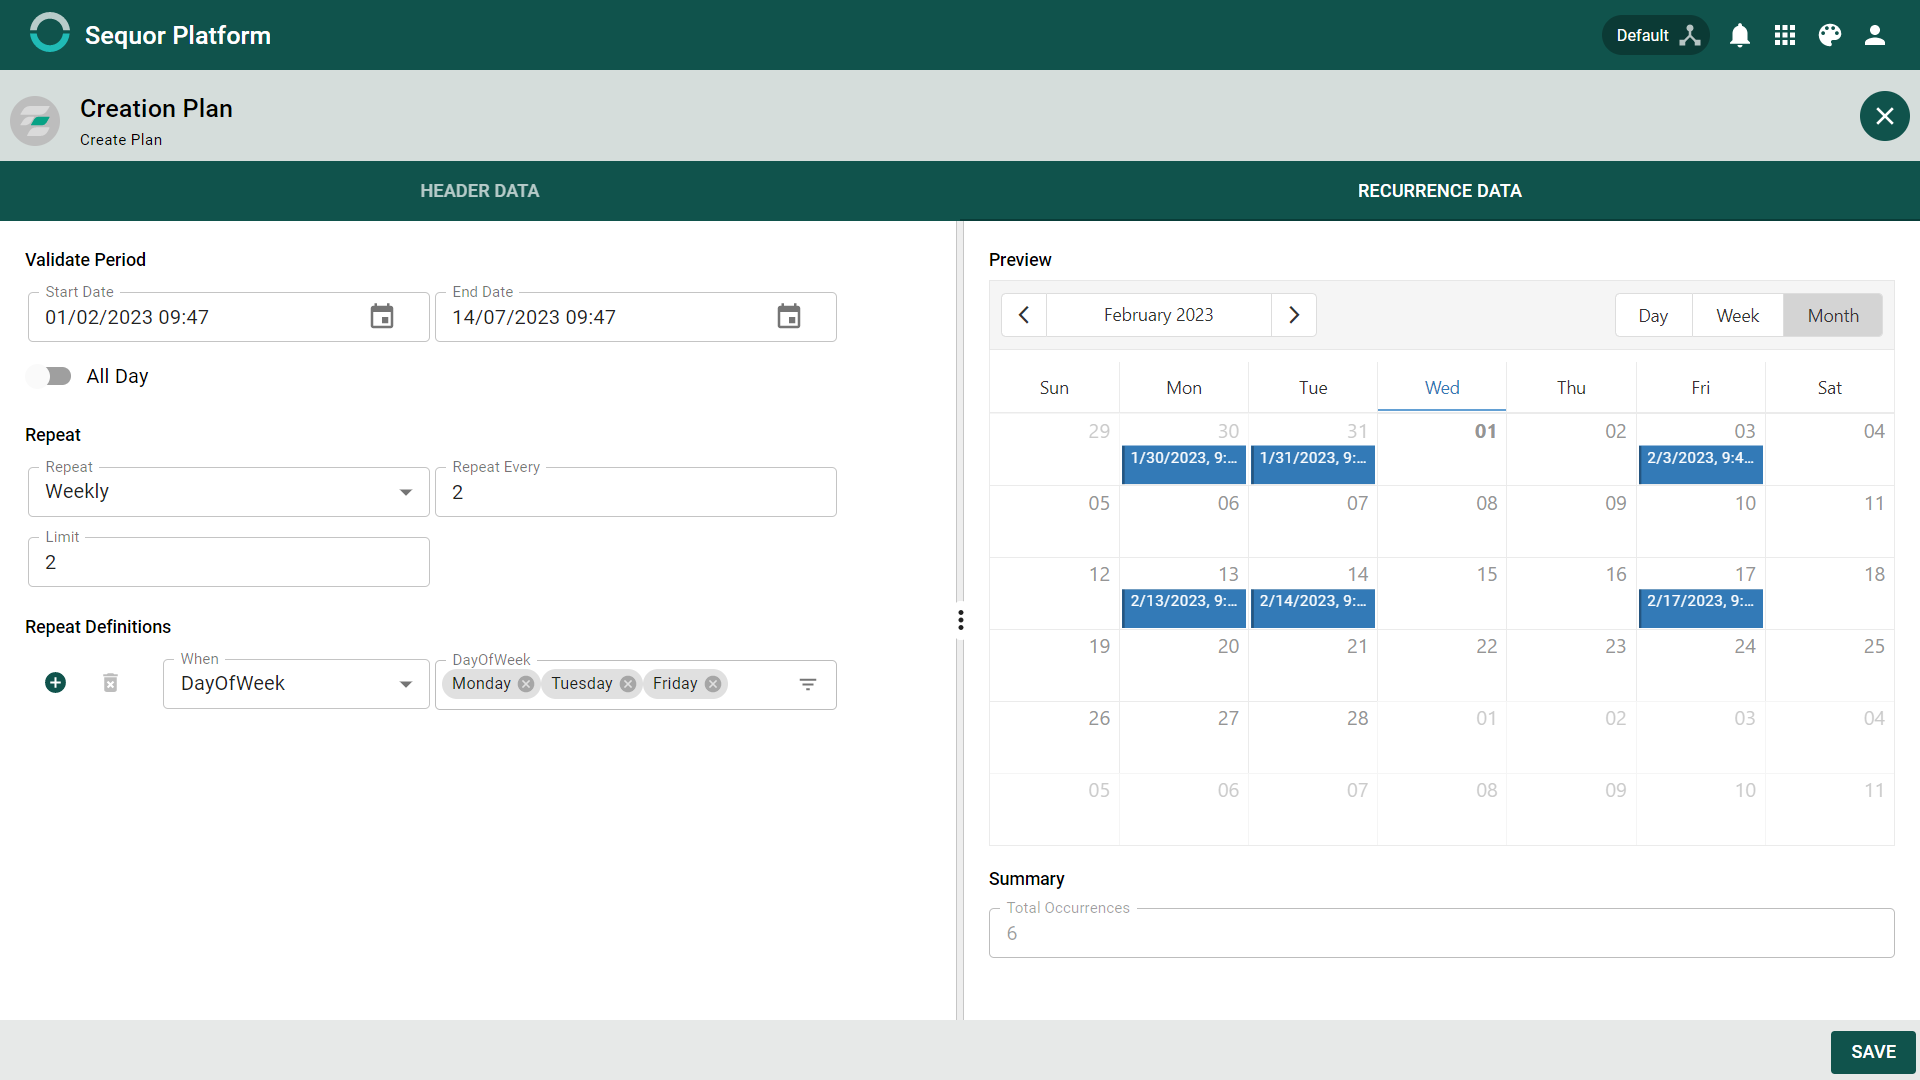Viewport: 1920px width, 1080px height.
Task: Open the theme palette icon
Action: pos(1830,35)
